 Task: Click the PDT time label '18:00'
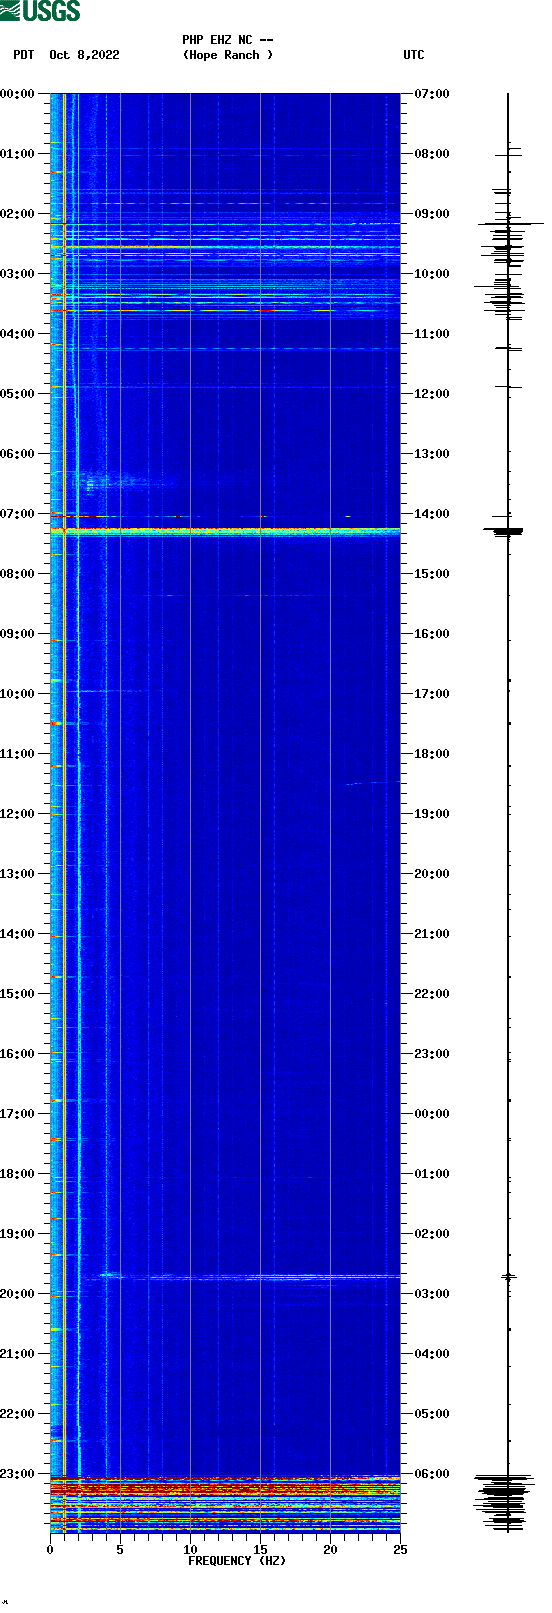(17, 1174)
